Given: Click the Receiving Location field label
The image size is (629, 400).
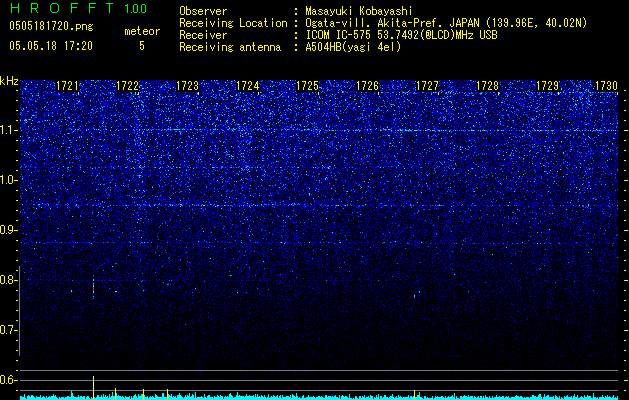Looking at the screenshot, I should [233, 23].
